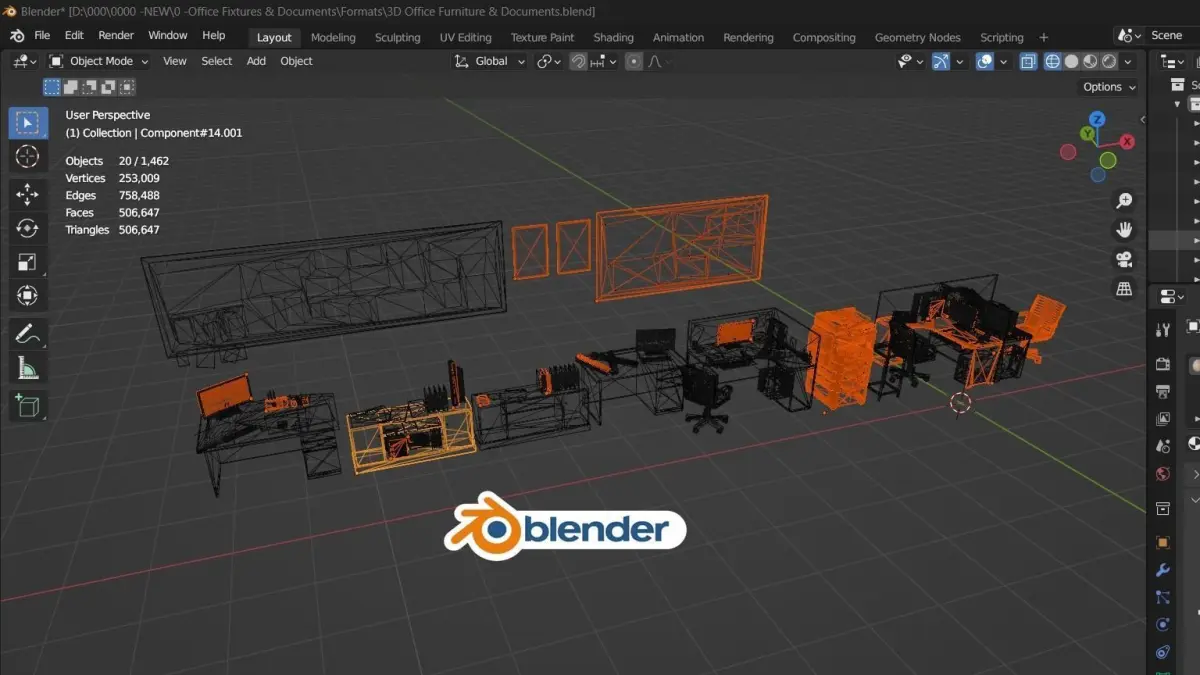This screenshot has height=675, width=1200.
Task: Toggle X-ray mode button
Action: (x=1028, y=61)
